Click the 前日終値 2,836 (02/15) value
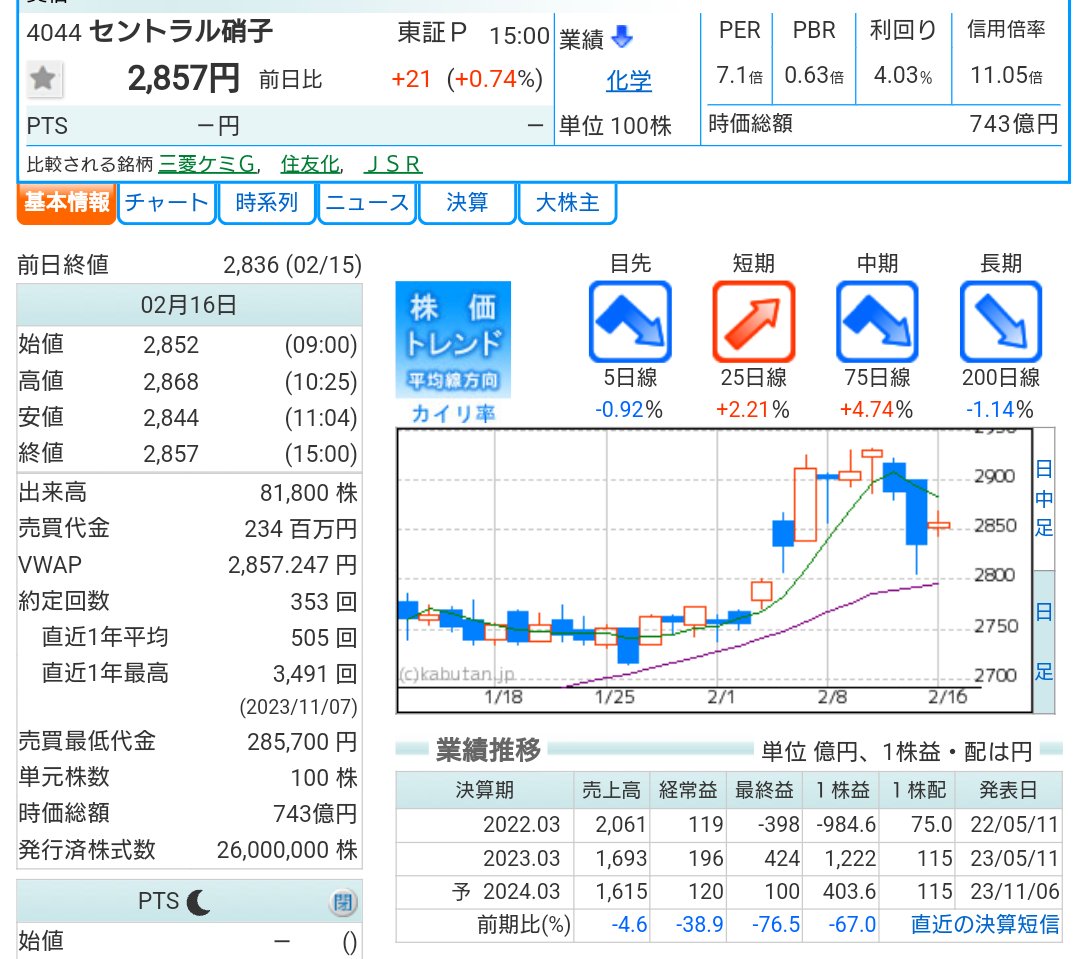This screenshot has width=1080, height=959. tap(292, 265)
